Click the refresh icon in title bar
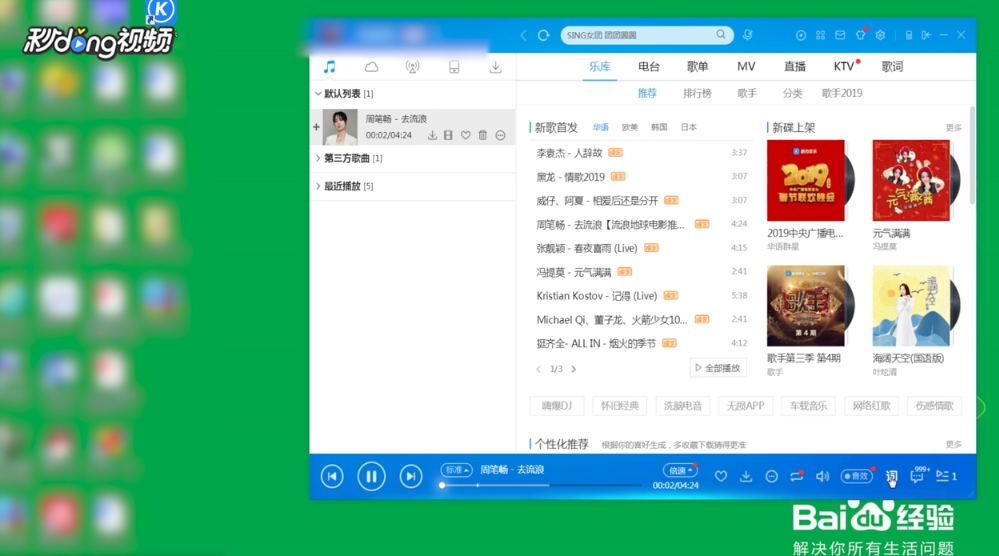 click(x=543, y=35)
